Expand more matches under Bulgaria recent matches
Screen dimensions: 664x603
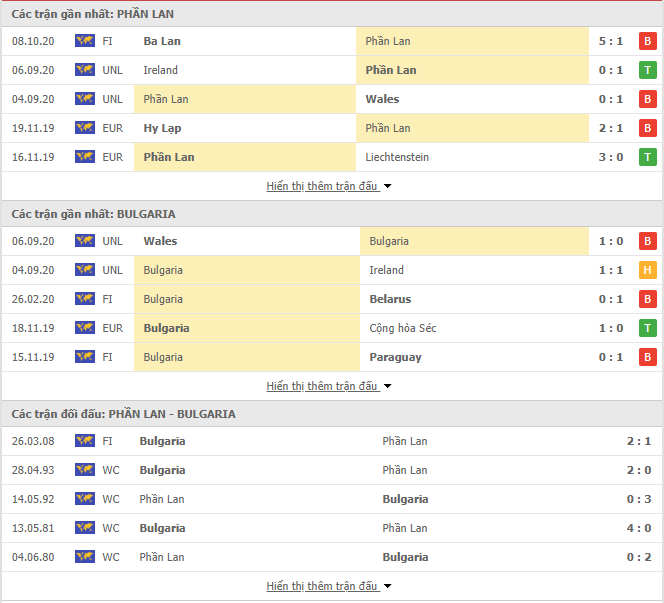329,386
